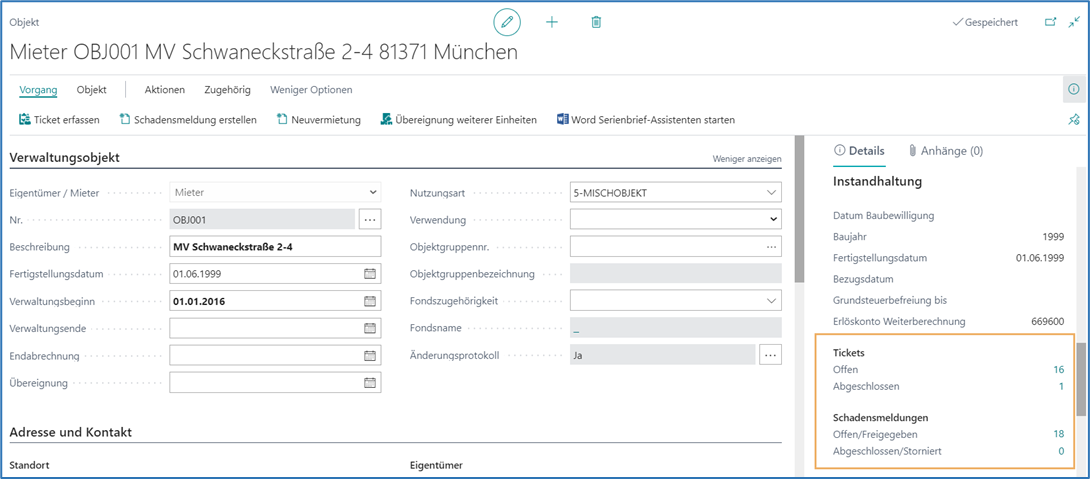The width and height of the screenshot is (1090, 479).
Task: Click into the Beschreibung text field
Action: 275,247
